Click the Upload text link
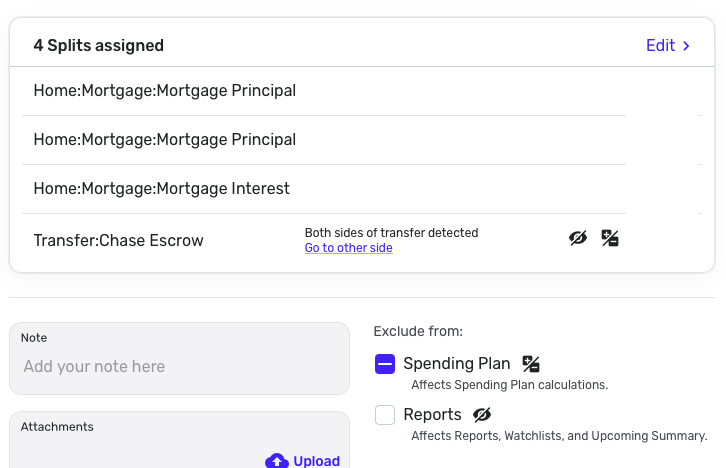The height and width of the screenshot is (468, 726). tap(316, 461)
